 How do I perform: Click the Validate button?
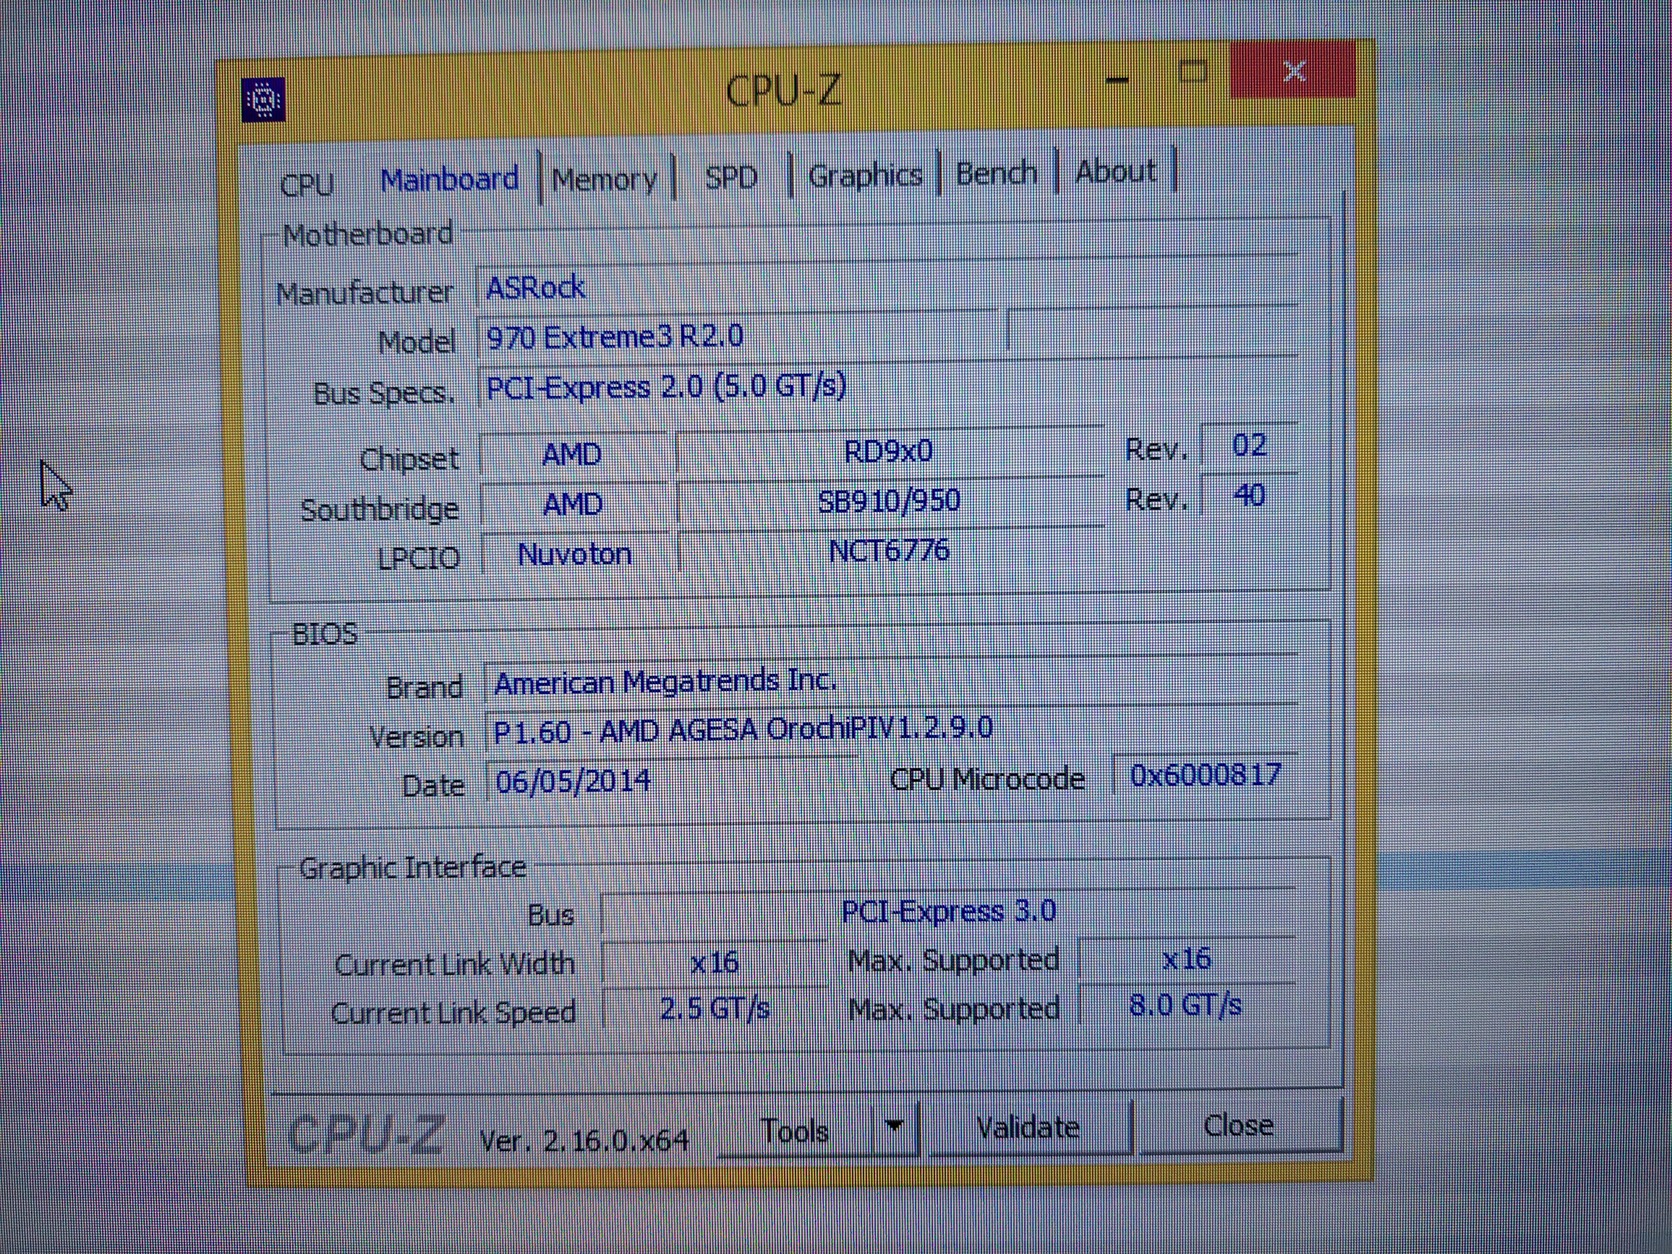click(x=1028, y=1127)
